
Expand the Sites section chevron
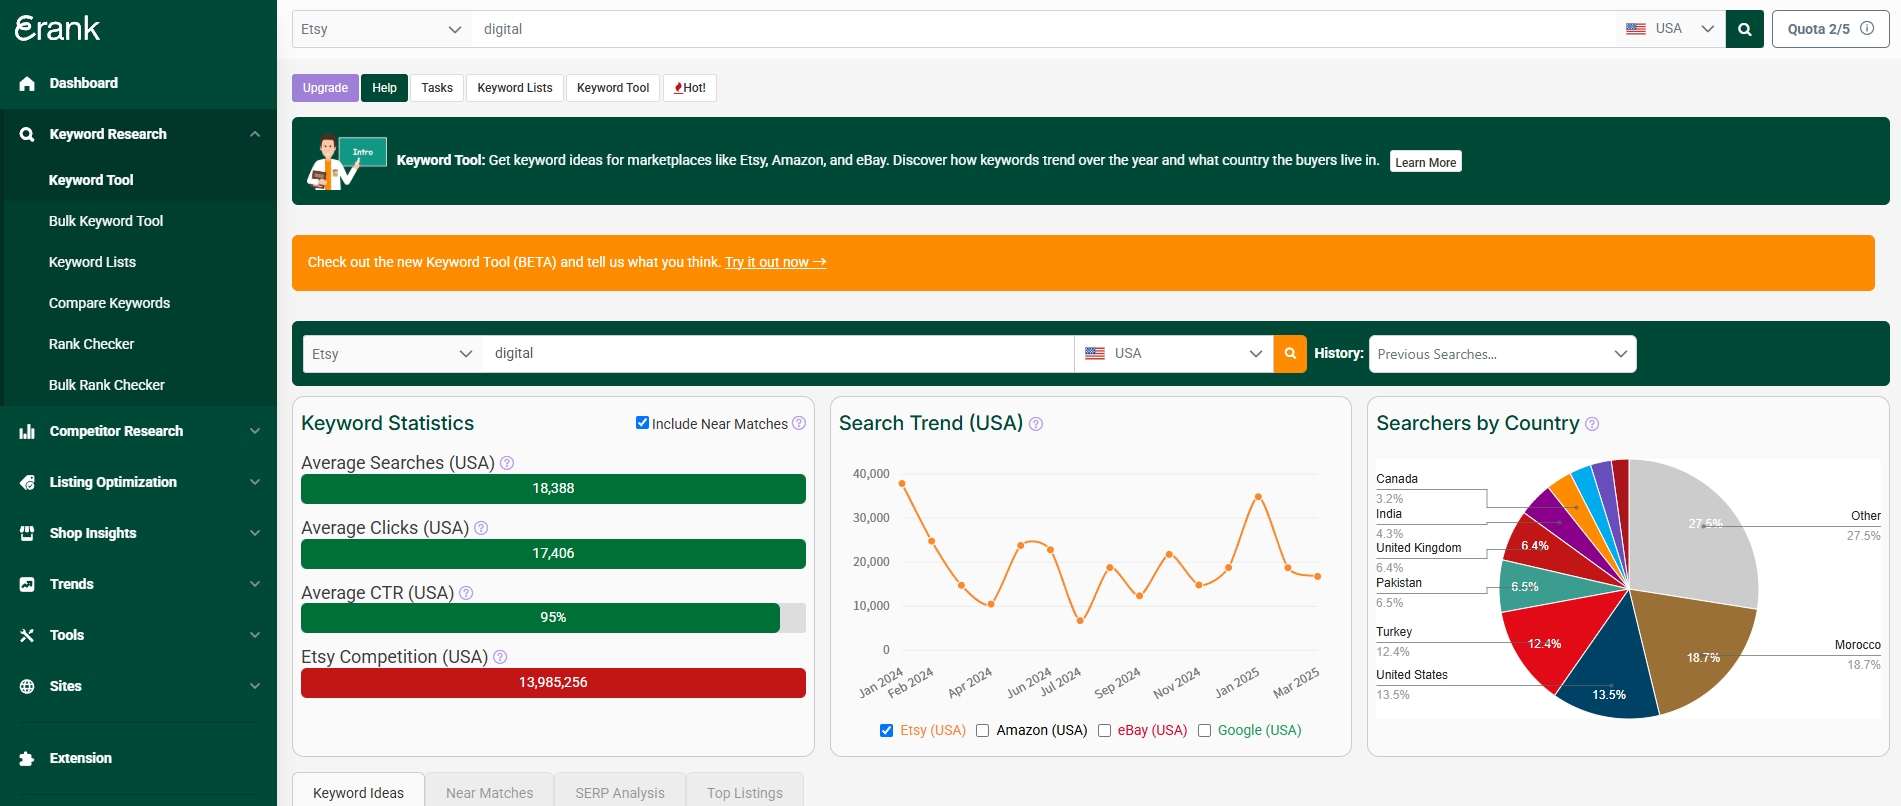[255, 686]
